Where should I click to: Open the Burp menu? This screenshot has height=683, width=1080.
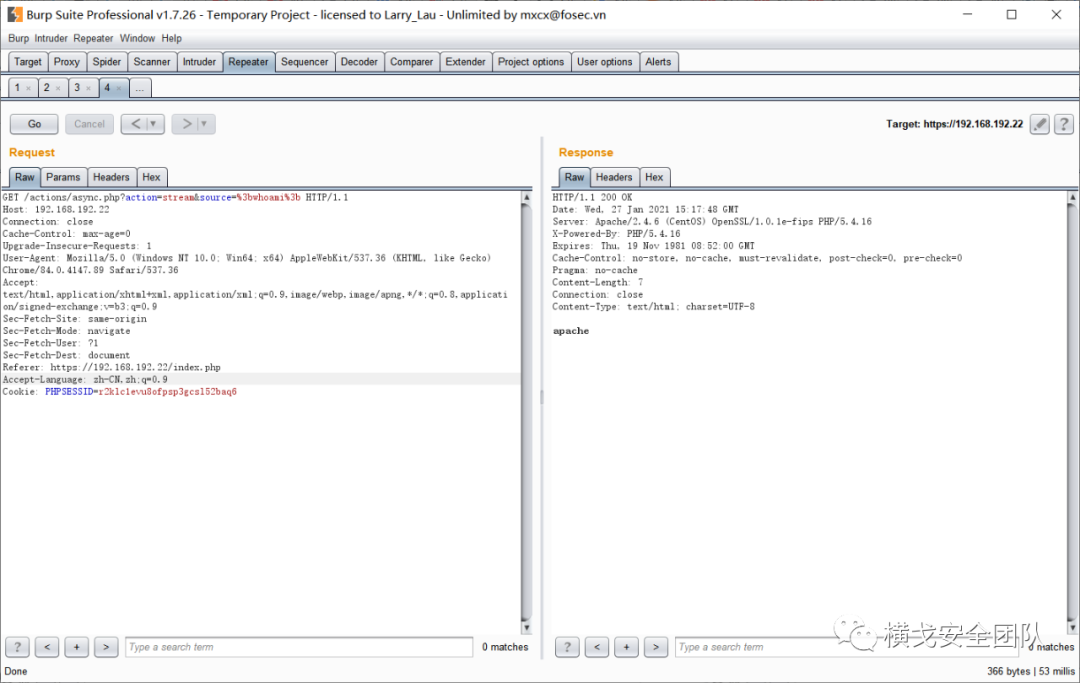[x=19, y=39]
